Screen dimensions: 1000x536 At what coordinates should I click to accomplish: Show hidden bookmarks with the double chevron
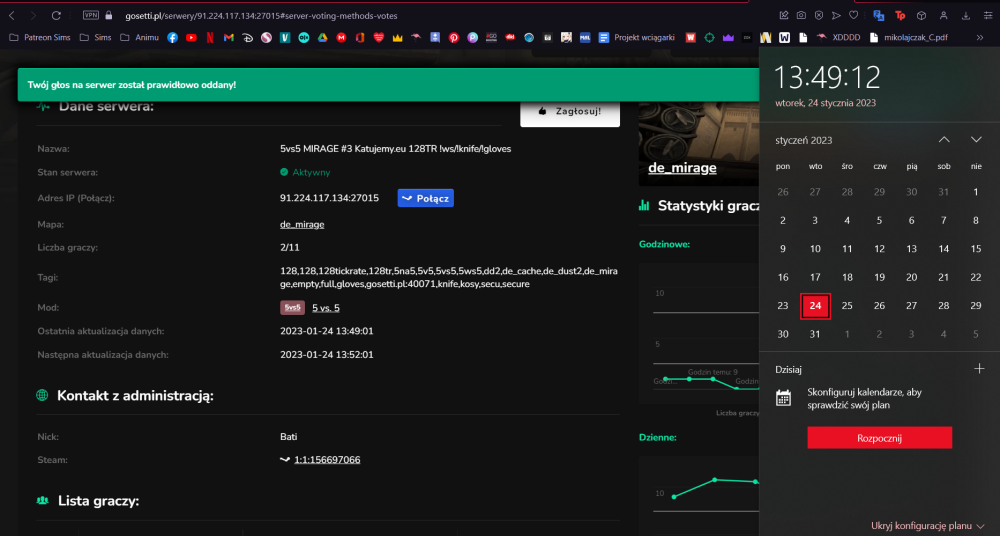click(x=980, y=38)
